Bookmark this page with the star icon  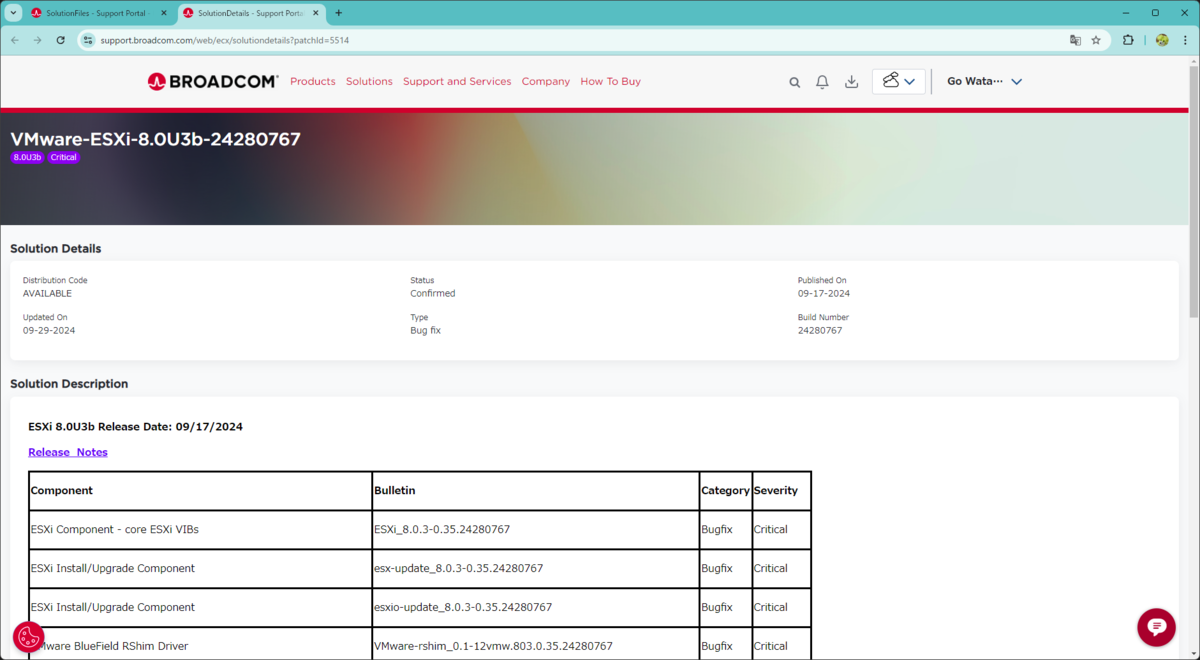coord(1096,40)
